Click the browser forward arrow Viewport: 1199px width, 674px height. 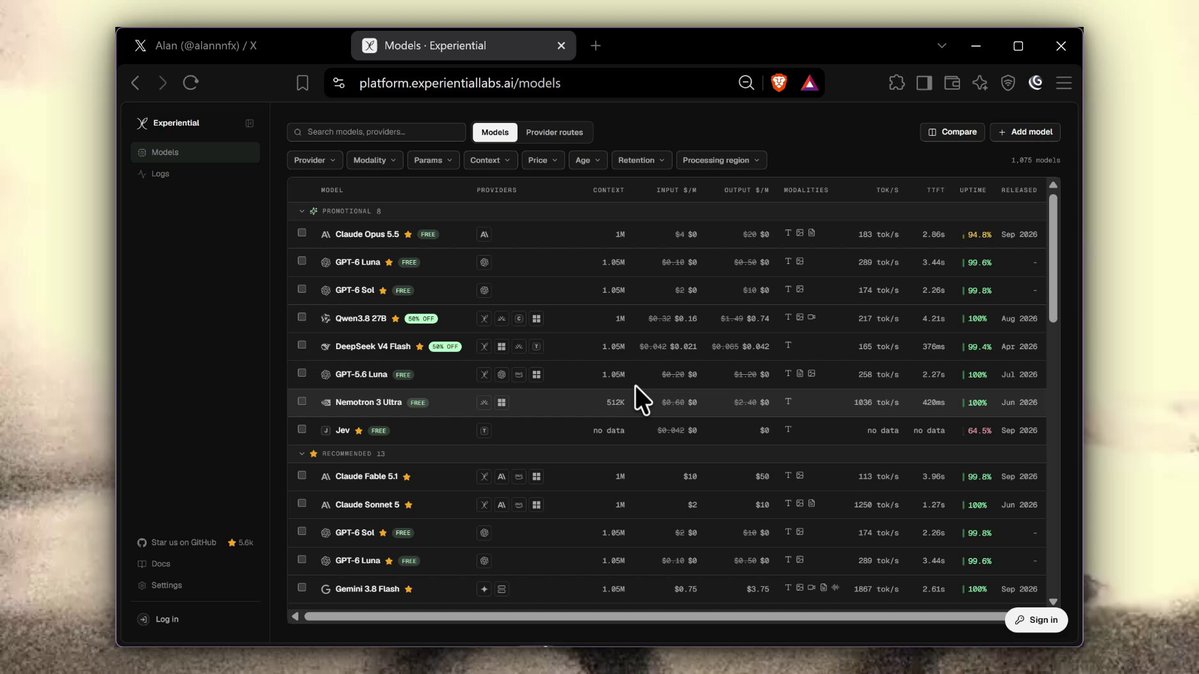tap(163, 83)
